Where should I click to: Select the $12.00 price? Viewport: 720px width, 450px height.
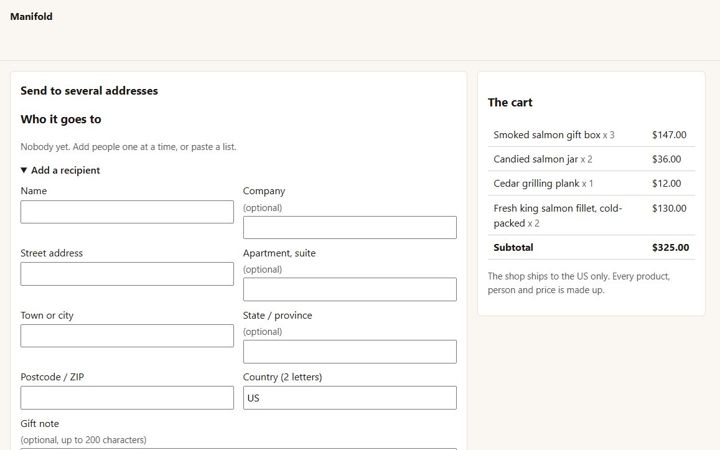click(666, 184)
